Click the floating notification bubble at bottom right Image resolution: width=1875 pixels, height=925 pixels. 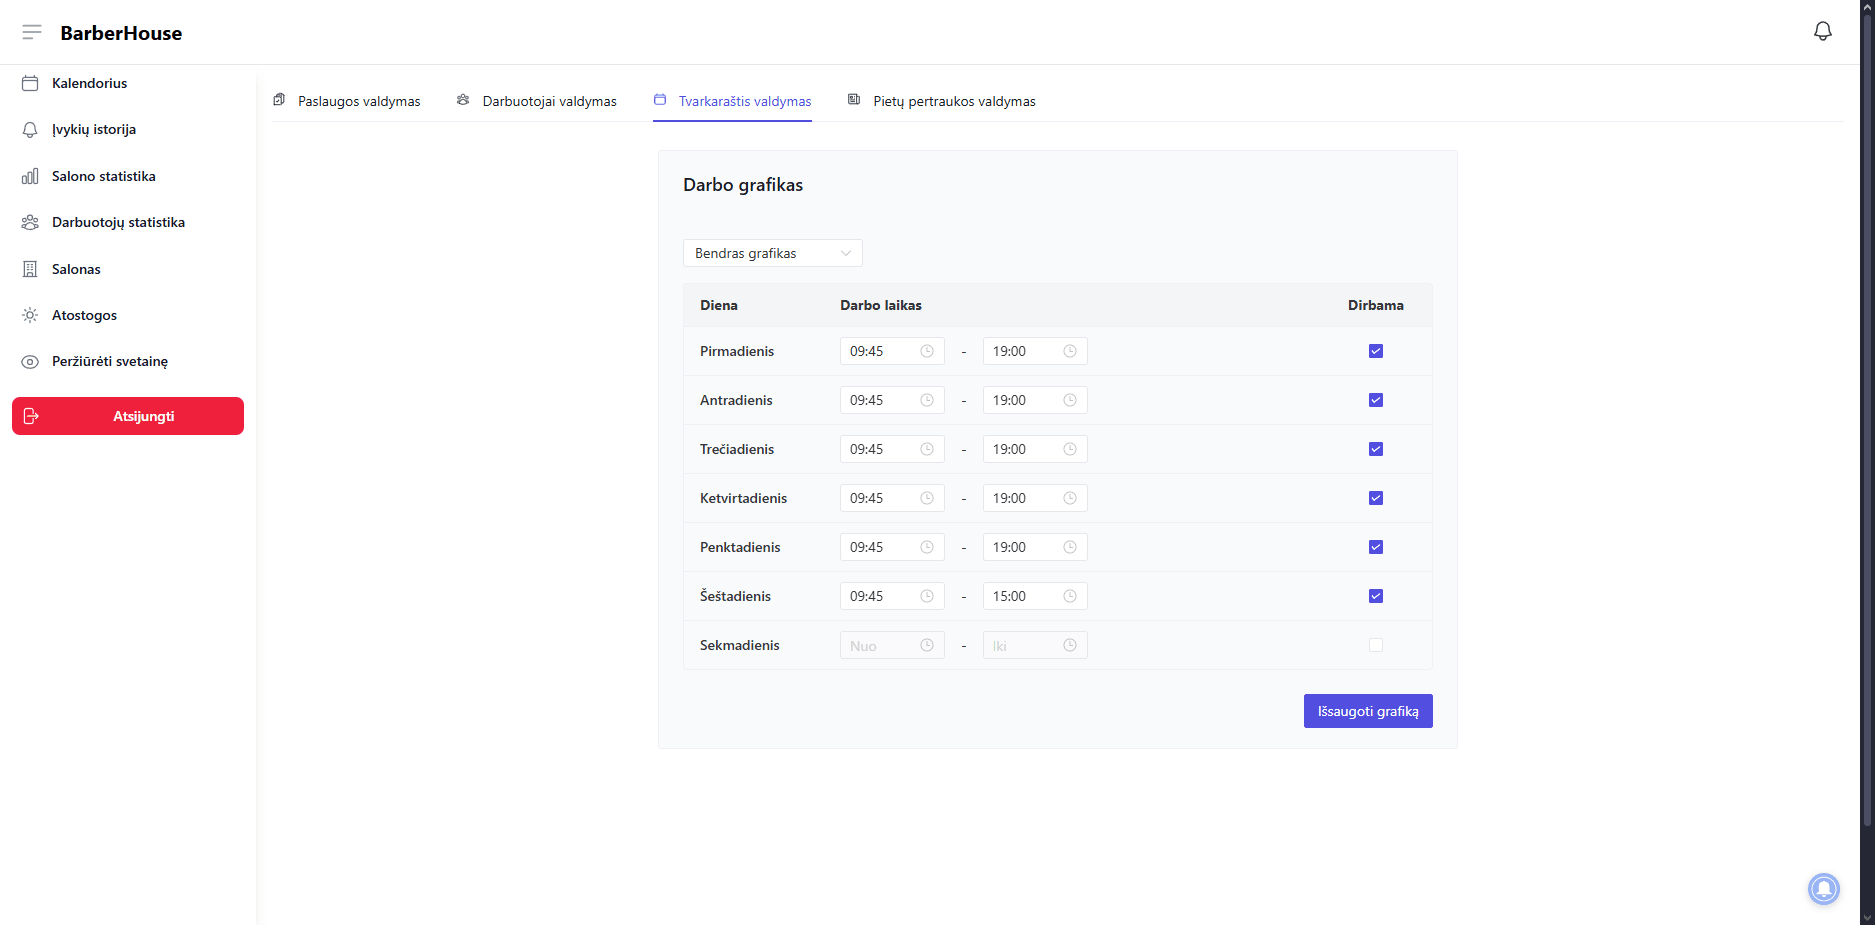[x=1823, y=888]
